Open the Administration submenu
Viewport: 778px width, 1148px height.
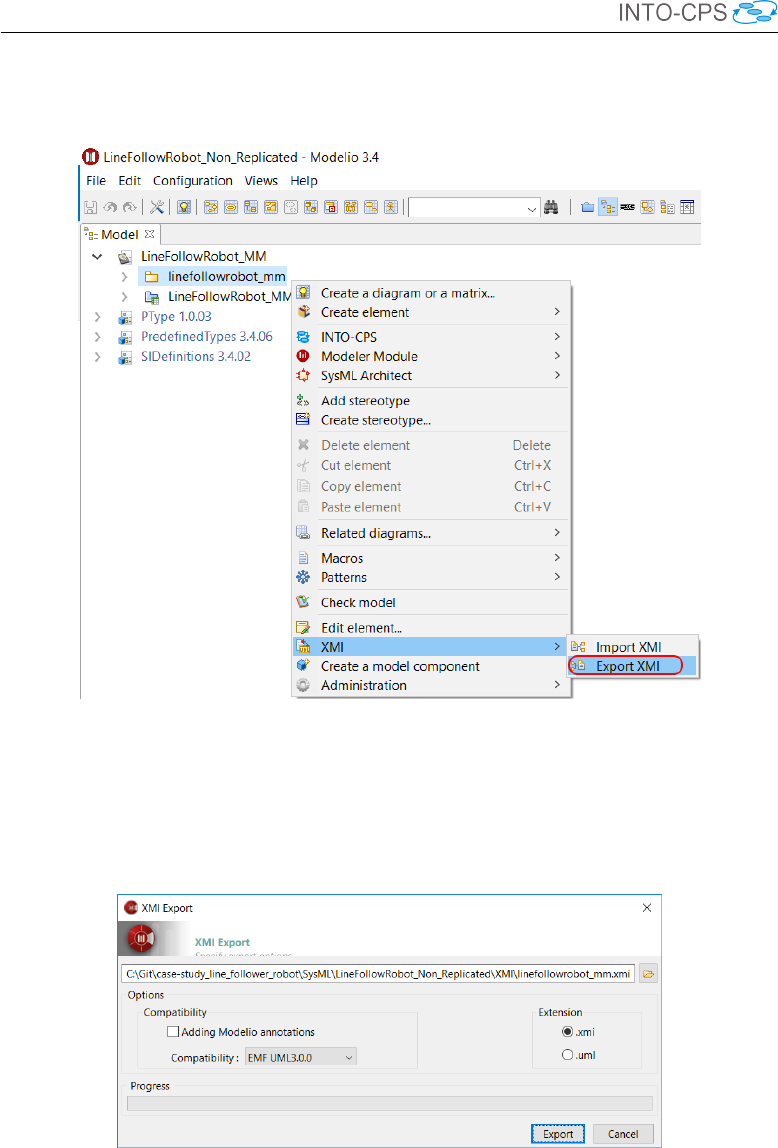(431, 685)
